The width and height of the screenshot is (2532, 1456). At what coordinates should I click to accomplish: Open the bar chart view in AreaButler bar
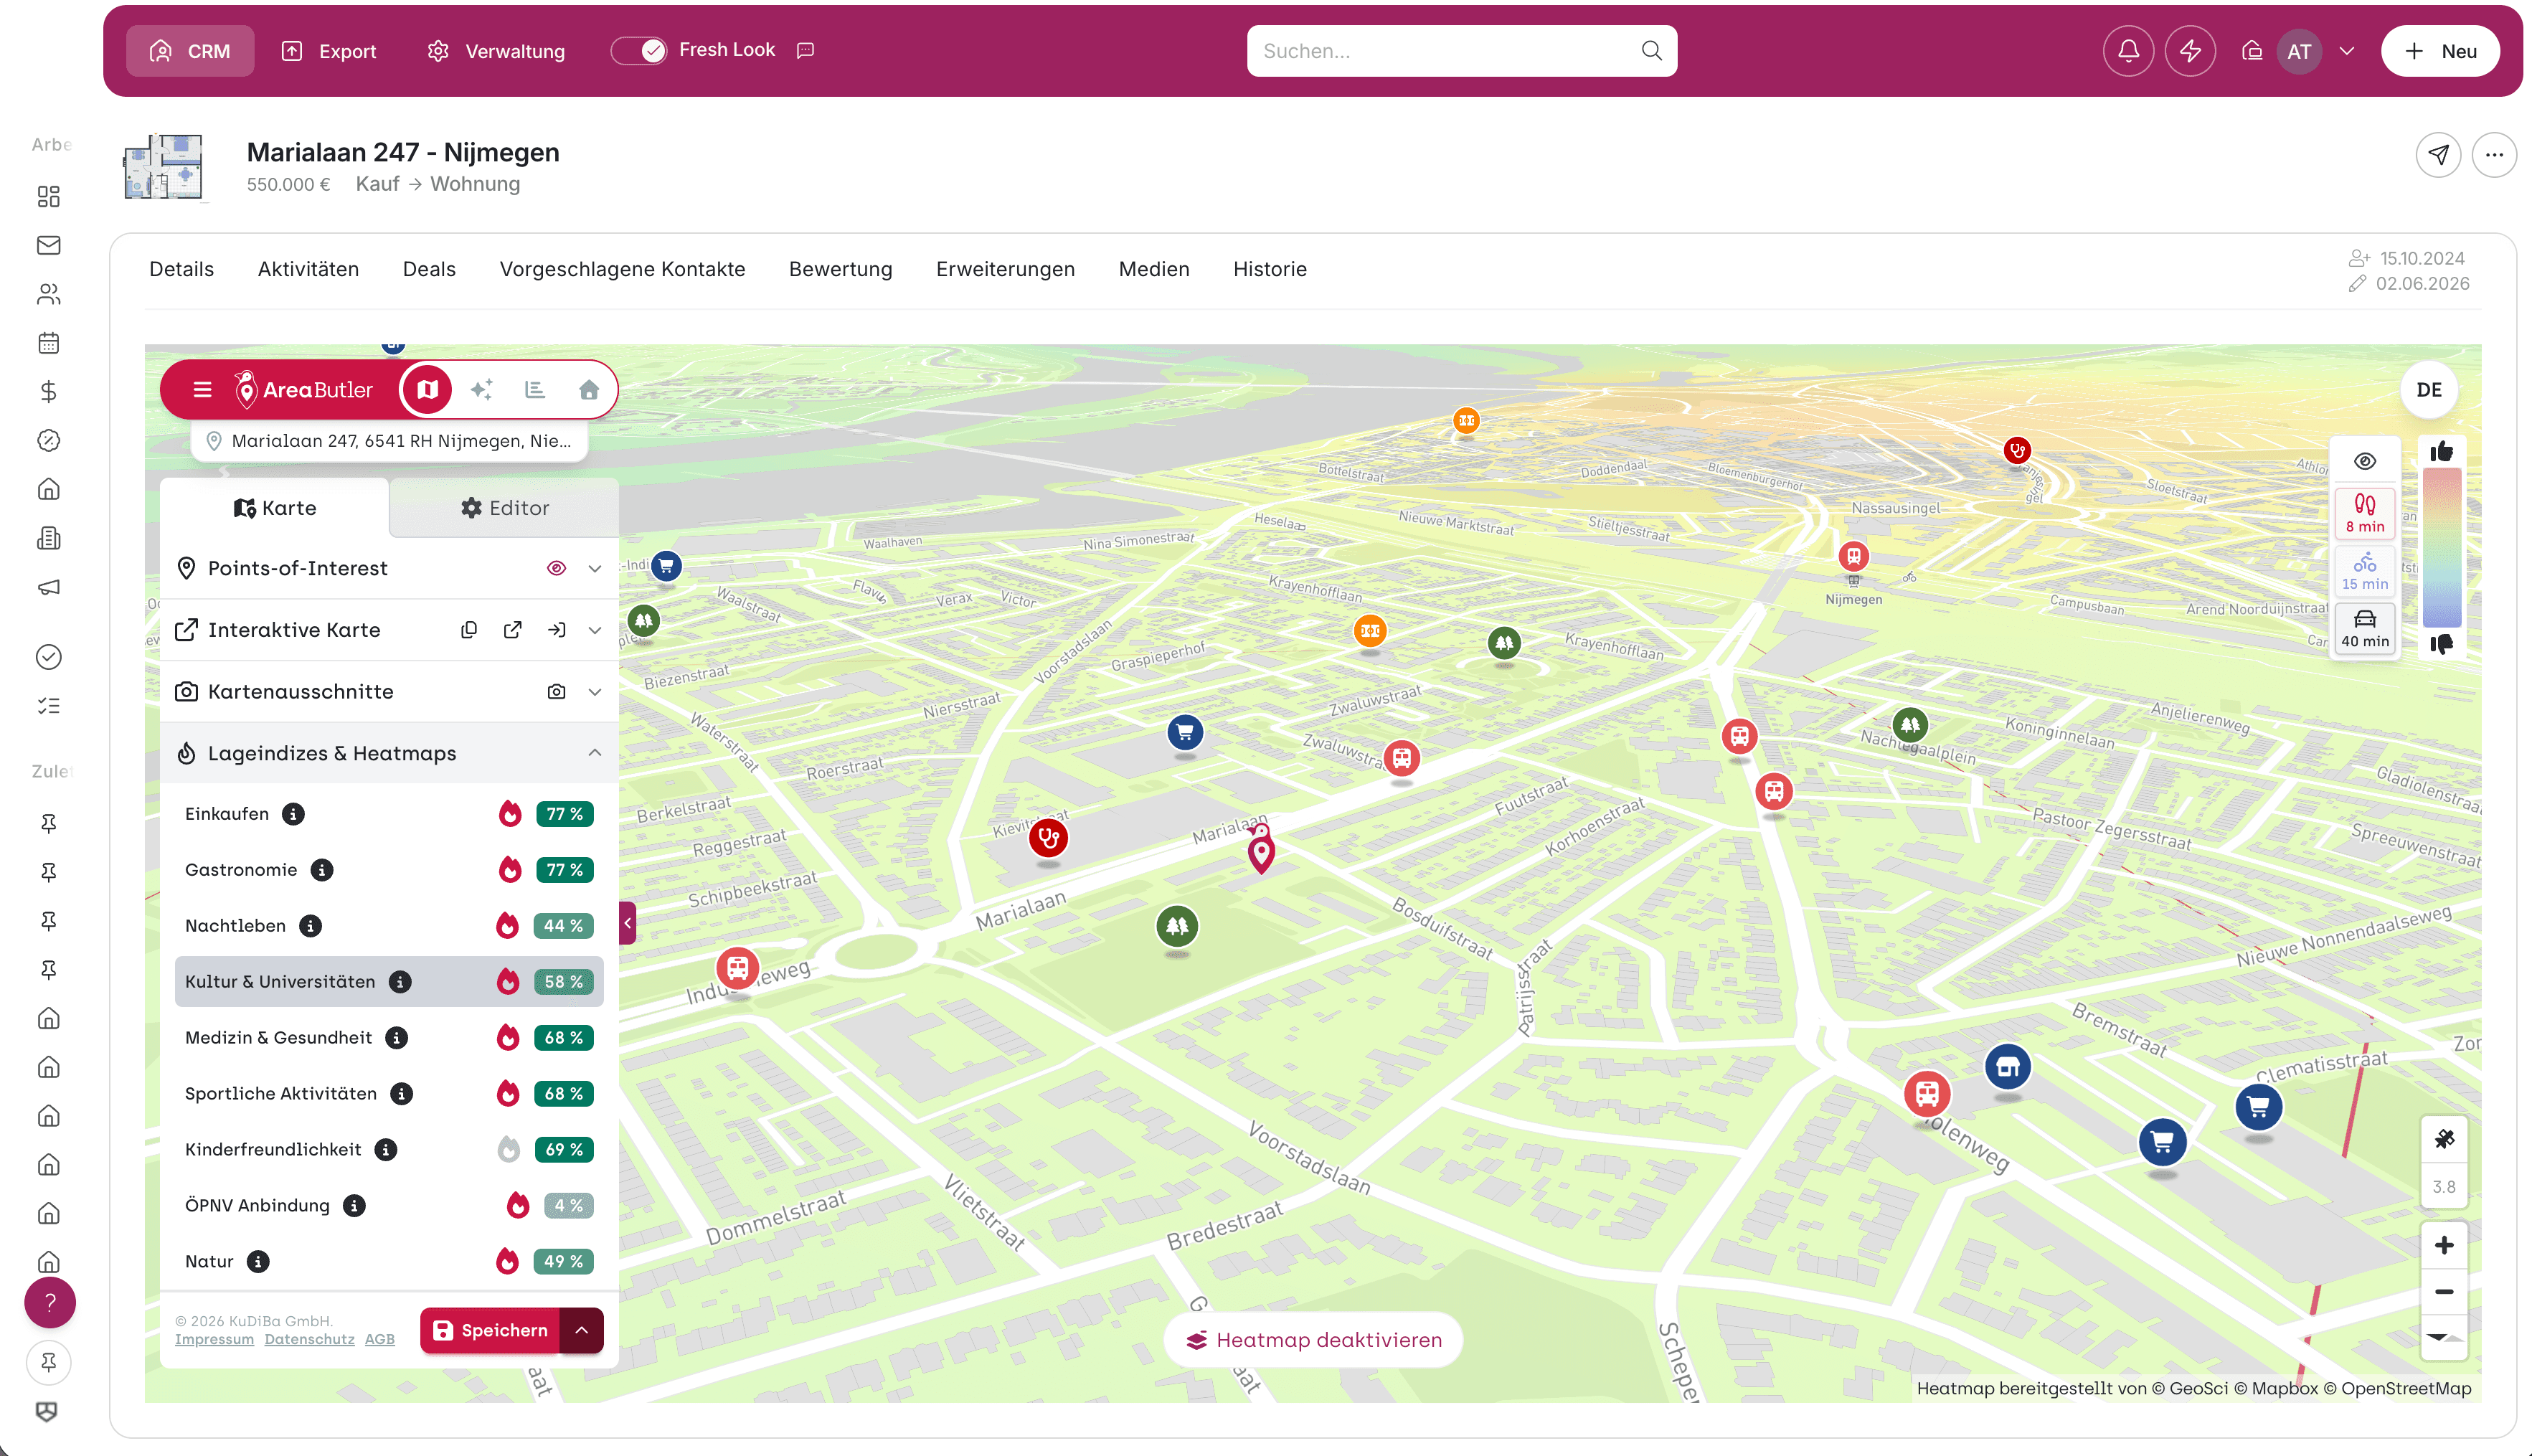(535, 390)
